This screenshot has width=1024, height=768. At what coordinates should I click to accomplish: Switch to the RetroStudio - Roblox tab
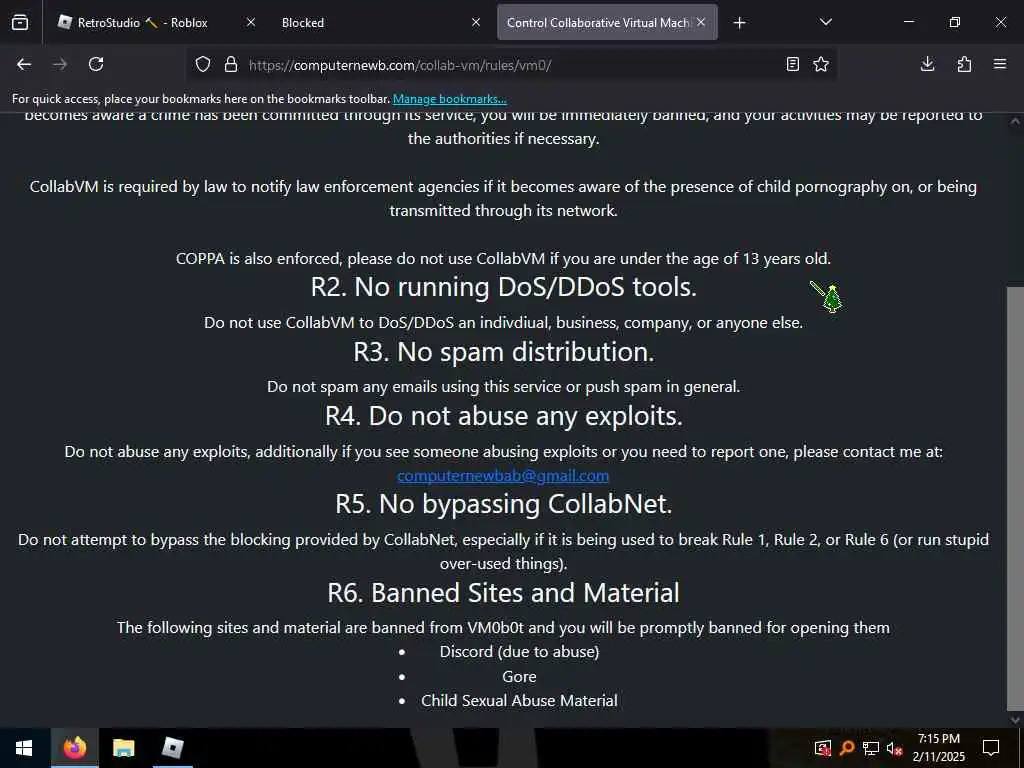(x=142, y=22)
